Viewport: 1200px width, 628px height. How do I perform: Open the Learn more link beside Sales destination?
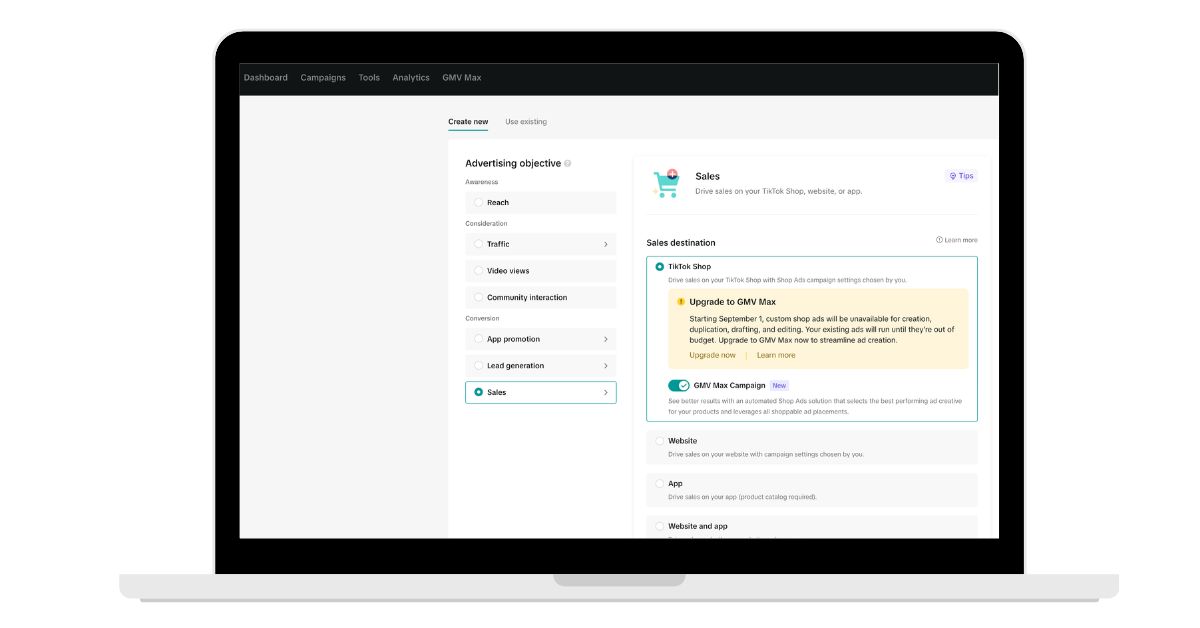[x=957, y=240]
